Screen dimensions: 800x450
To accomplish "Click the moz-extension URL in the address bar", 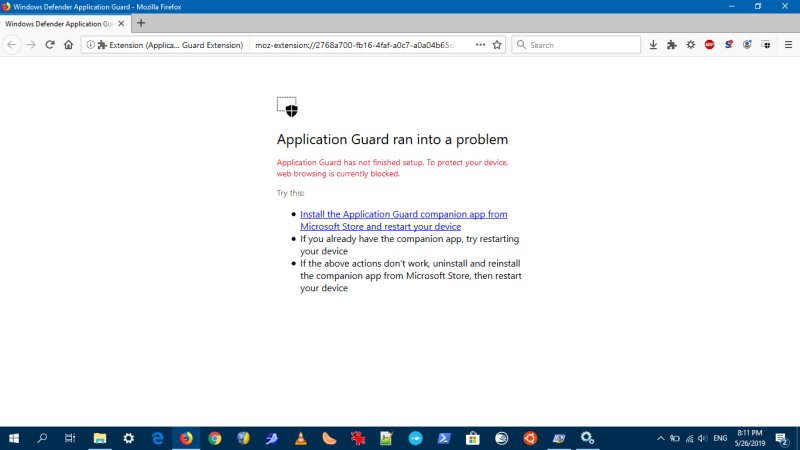I will (354, 45).
